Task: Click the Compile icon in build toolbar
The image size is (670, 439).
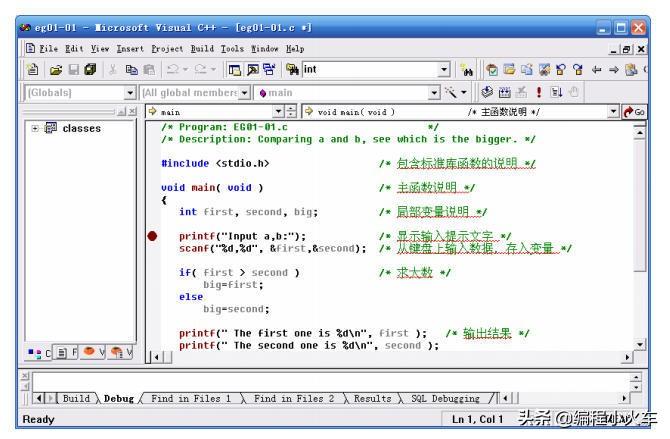Action: click(487, 91)
